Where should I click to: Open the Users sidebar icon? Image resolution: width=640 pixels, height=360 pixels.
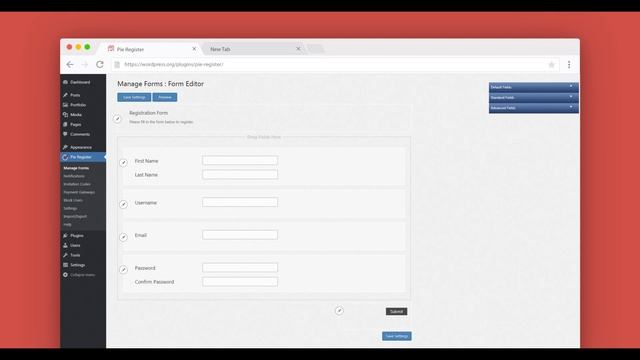coord(65,245)
